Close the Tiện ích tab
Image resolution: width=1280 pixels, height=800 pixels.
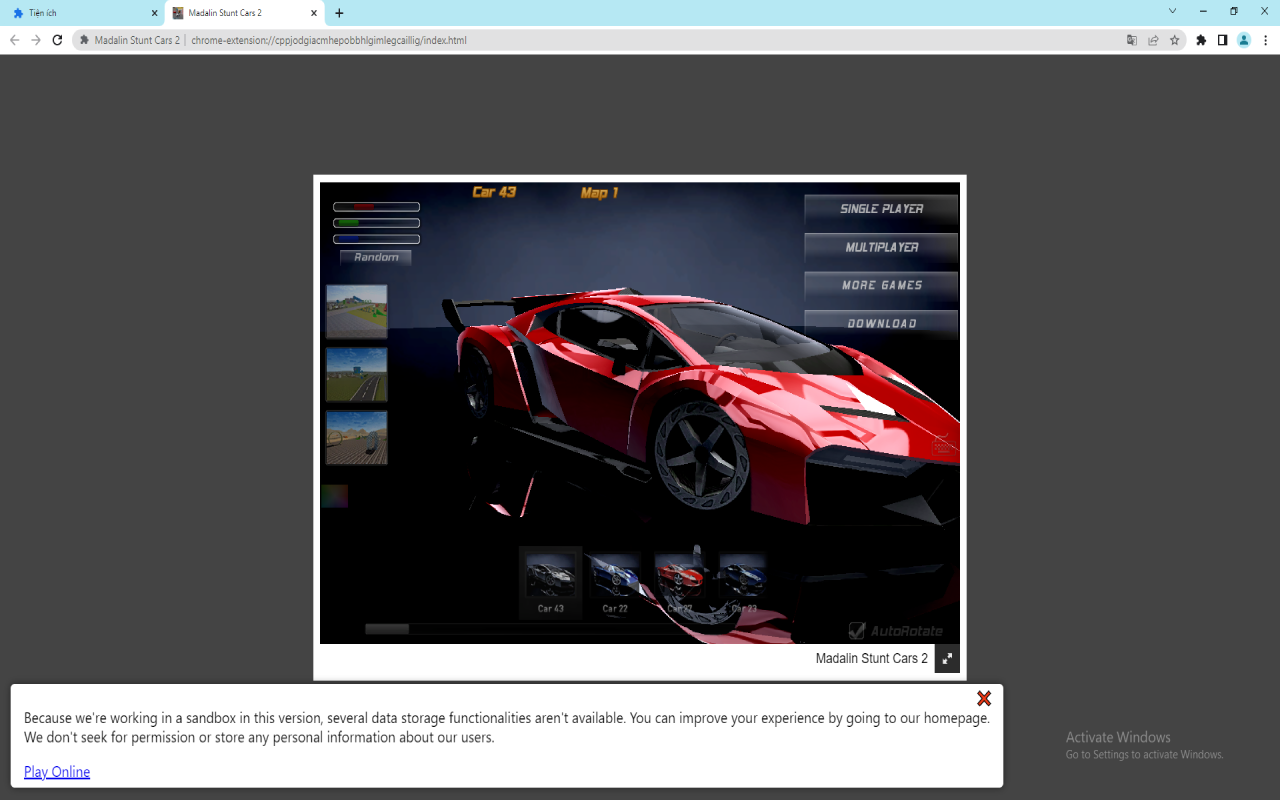pos(155,13)
